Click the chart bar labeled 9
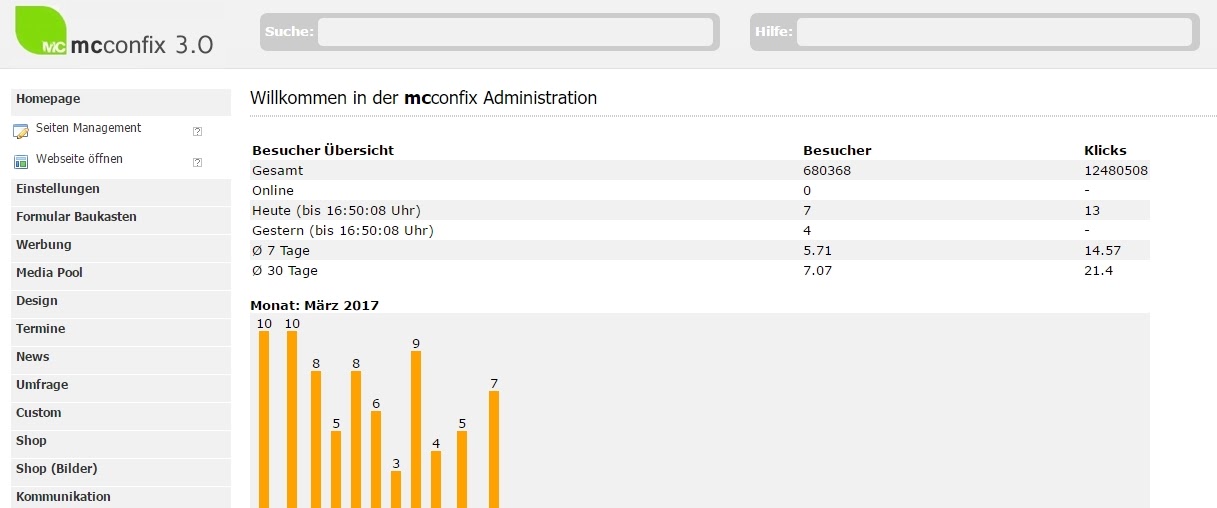This screenshot has height=508, width=1217. click(416, 430)
